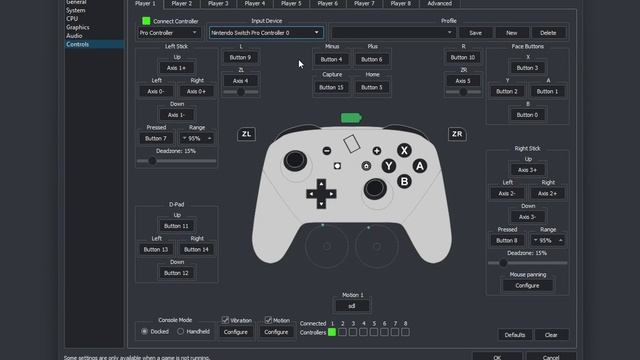
Task: Click the Left Stick Deadzone slider
Action: pyautogui.click(x=176, y=161)
